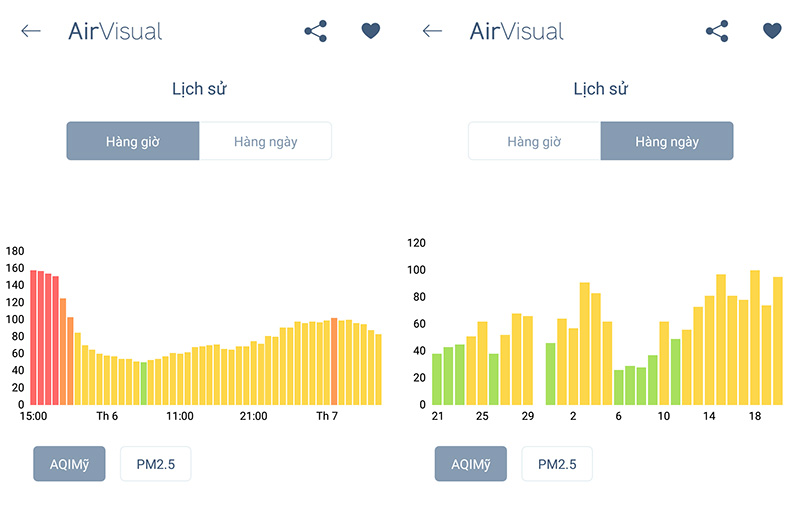Image resolution: width=800 pixels, height=511 pixels.
Task: Click the tallest red bar at 15:00
Action: tap(34, 338)
